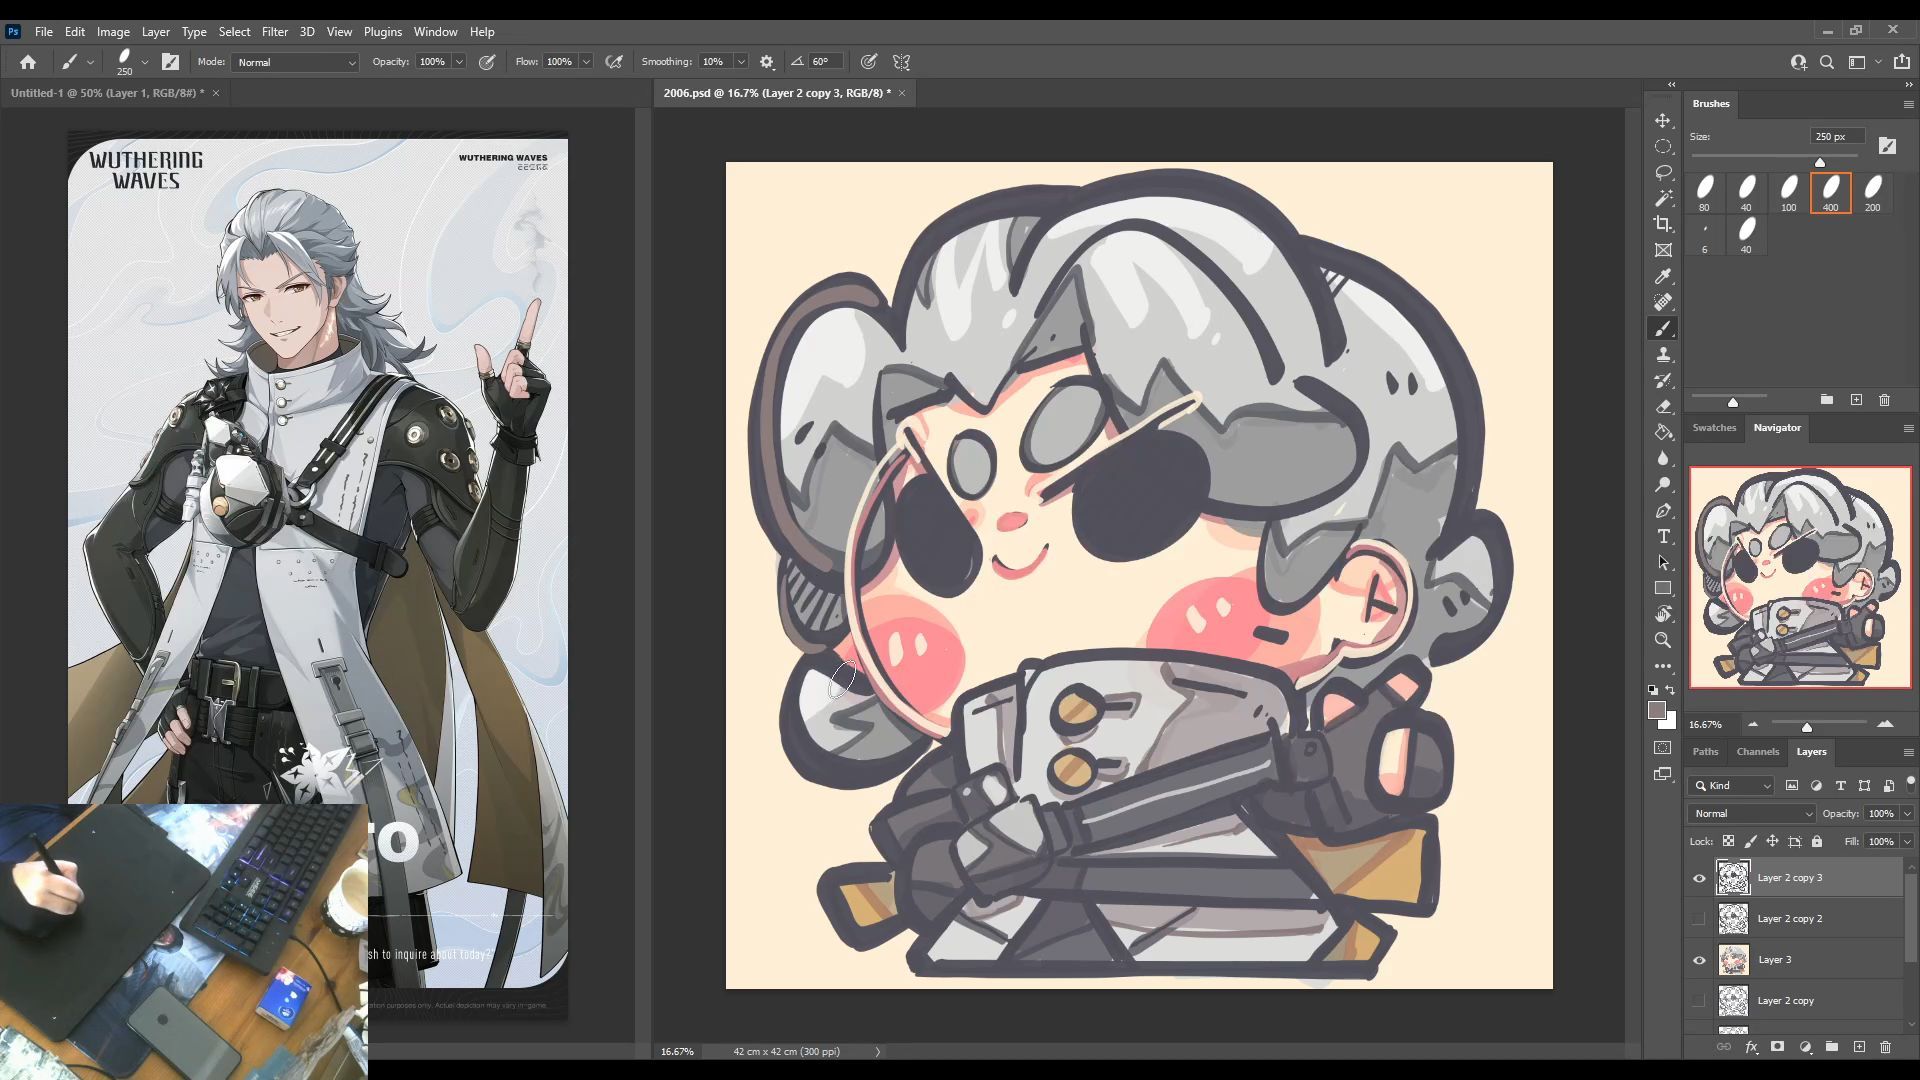Select the Path Selection tool
This screenshot has width=1920, height=1080.
1663,562
